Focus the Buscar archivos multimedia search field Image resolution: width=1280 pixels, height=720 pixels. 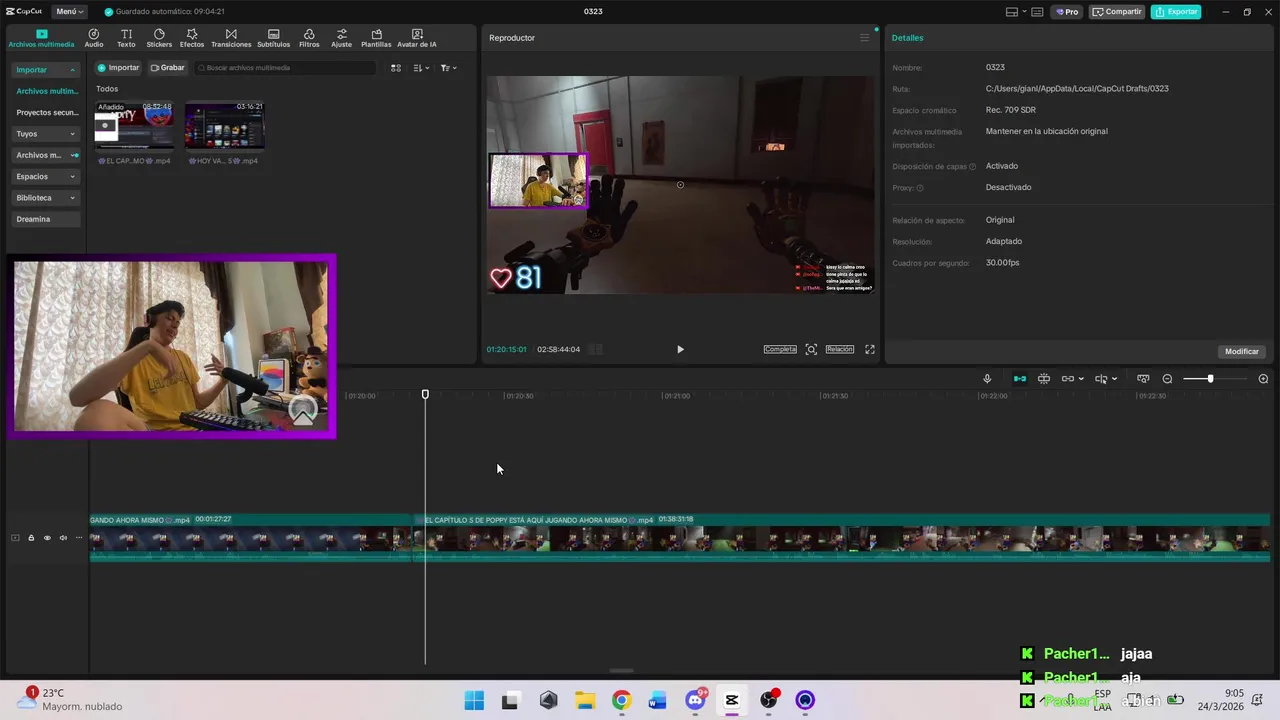pos(285,68)
